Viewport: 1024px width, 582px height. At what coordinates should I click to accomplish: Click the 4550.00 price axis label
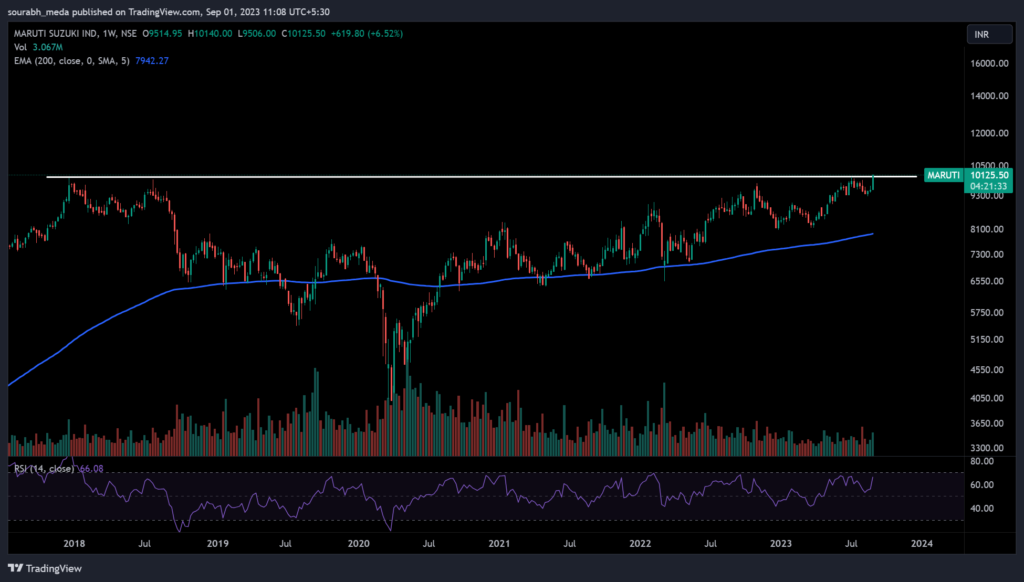(x=987, y=370)
